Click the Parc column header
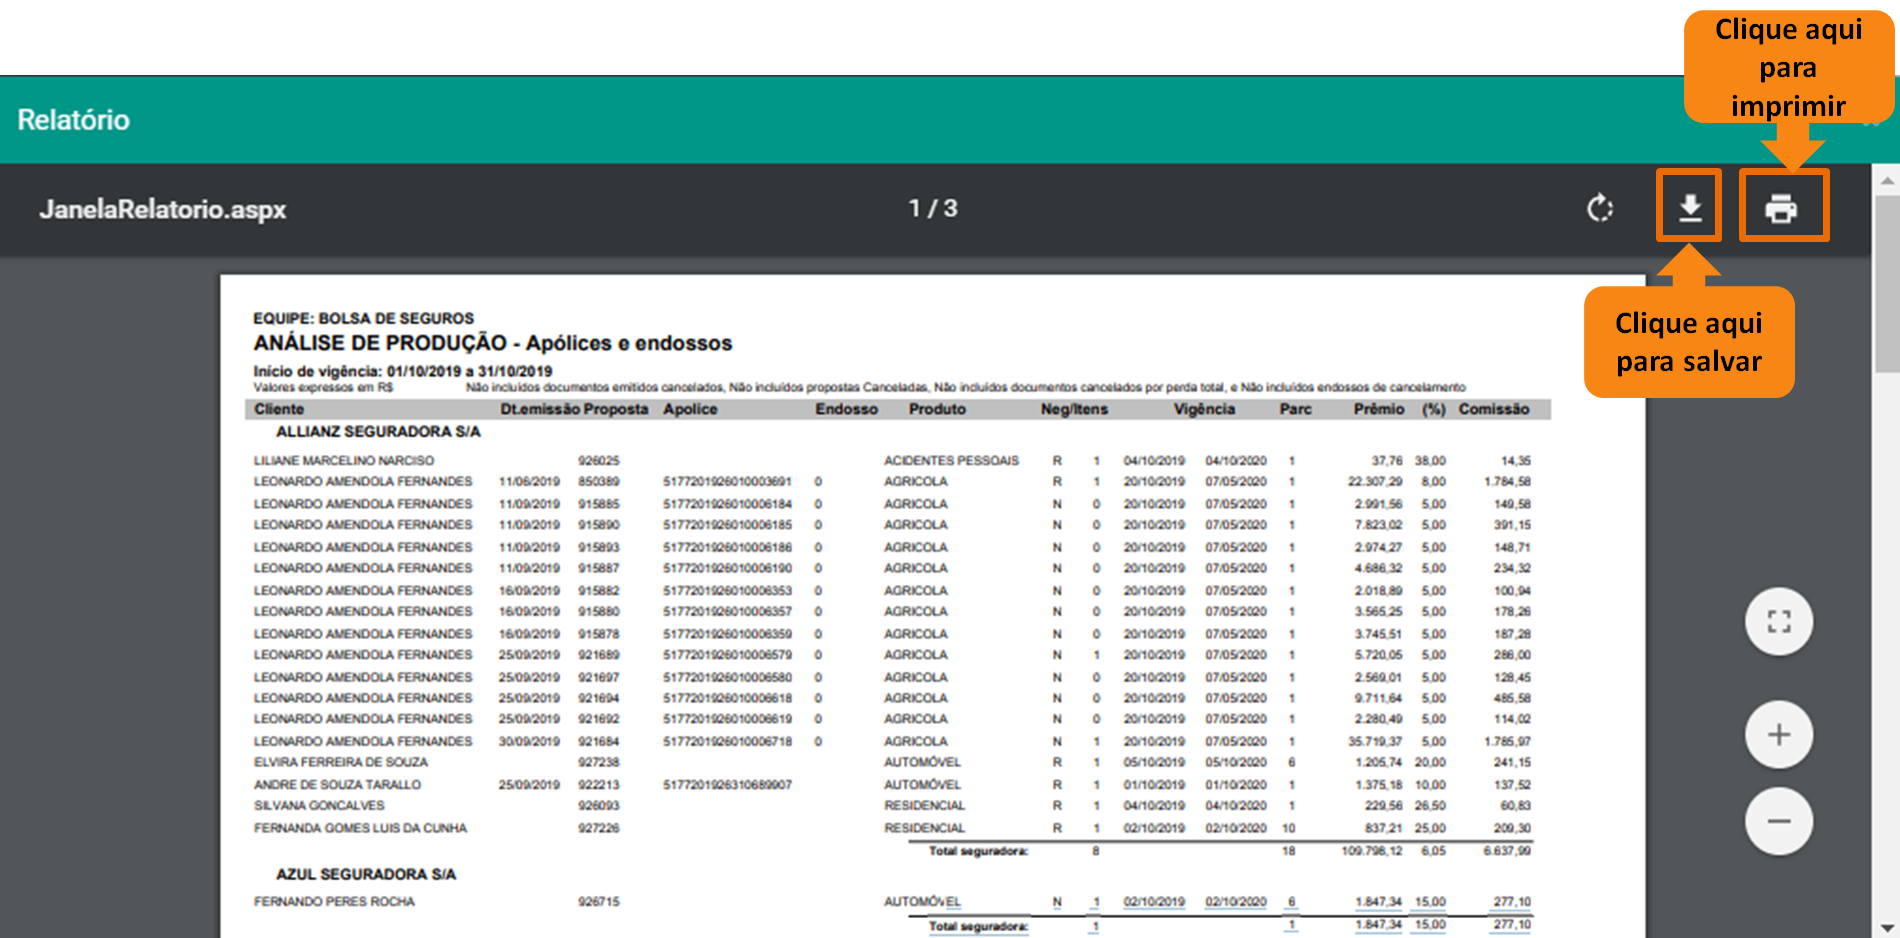 (x=1295, y=409)
